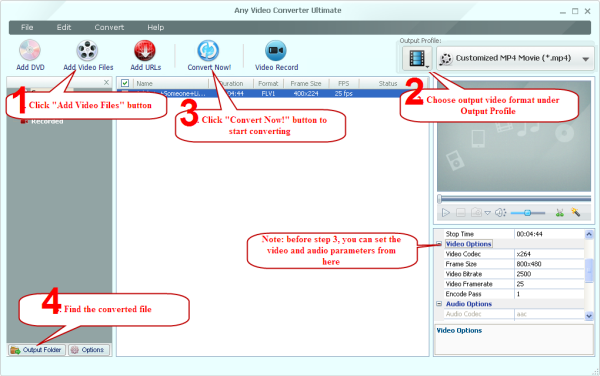Sort file list by Name column
Screen dimensions: 600x376
point(170,83)
